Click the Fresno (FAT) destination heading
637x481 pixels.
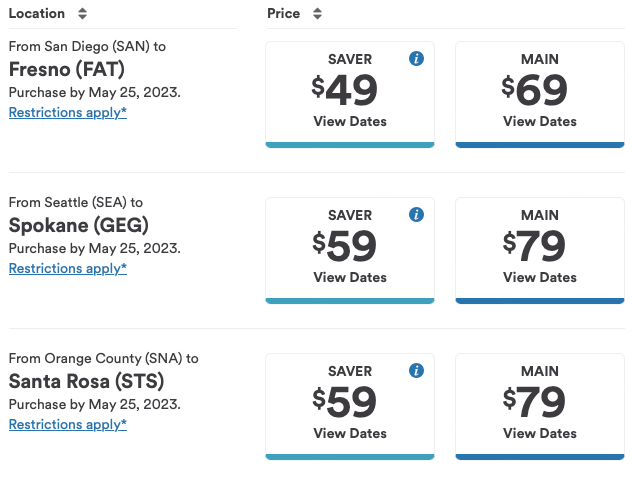66,69
